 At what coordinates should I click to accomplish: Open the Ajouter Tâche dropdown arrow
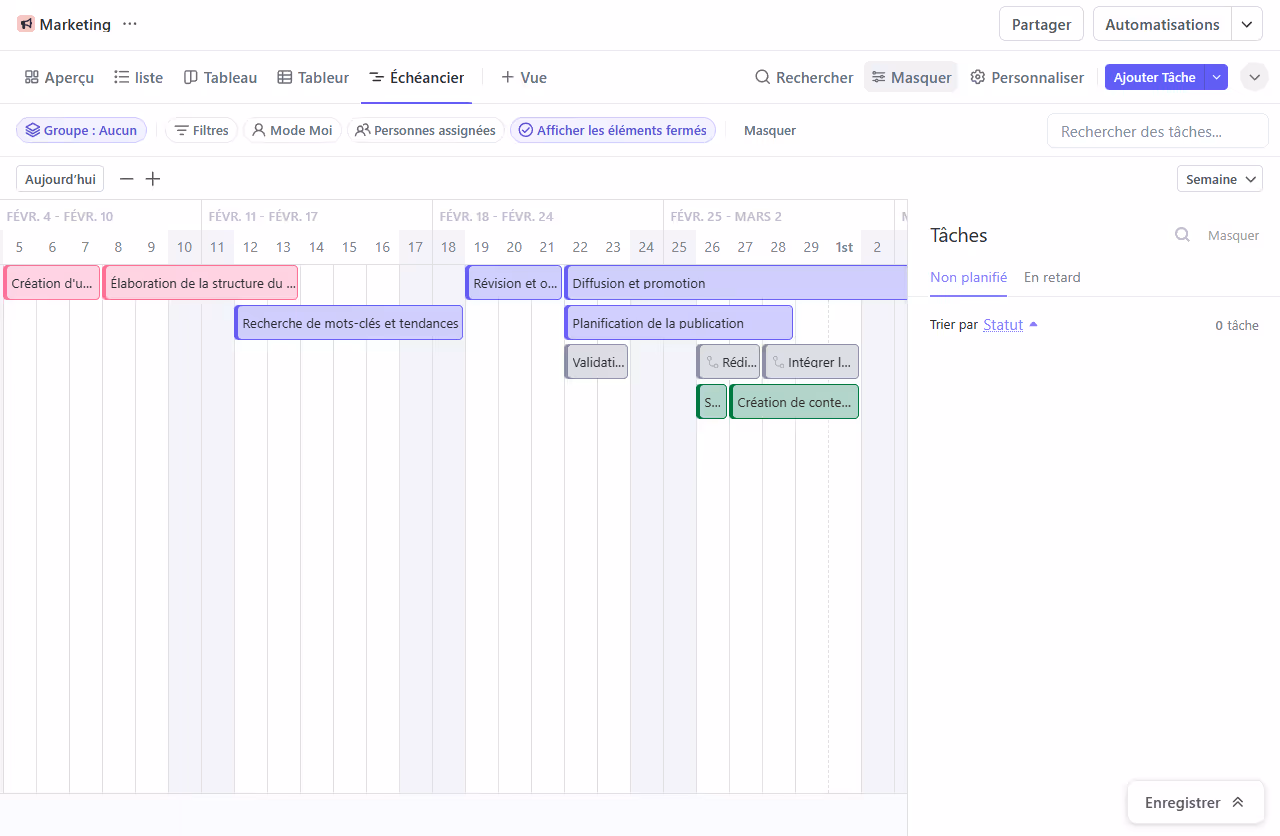coord(1218,77)
